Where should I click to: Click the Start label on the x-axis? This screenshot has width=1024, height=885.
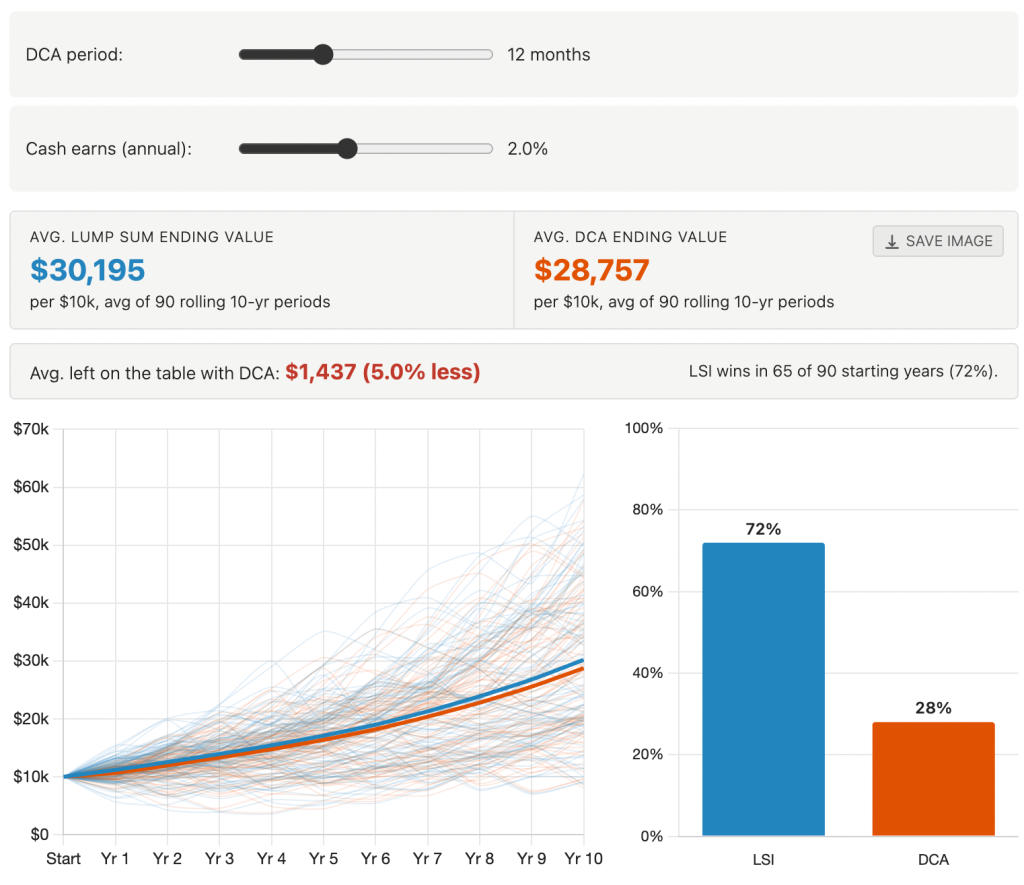click(64, 859)
